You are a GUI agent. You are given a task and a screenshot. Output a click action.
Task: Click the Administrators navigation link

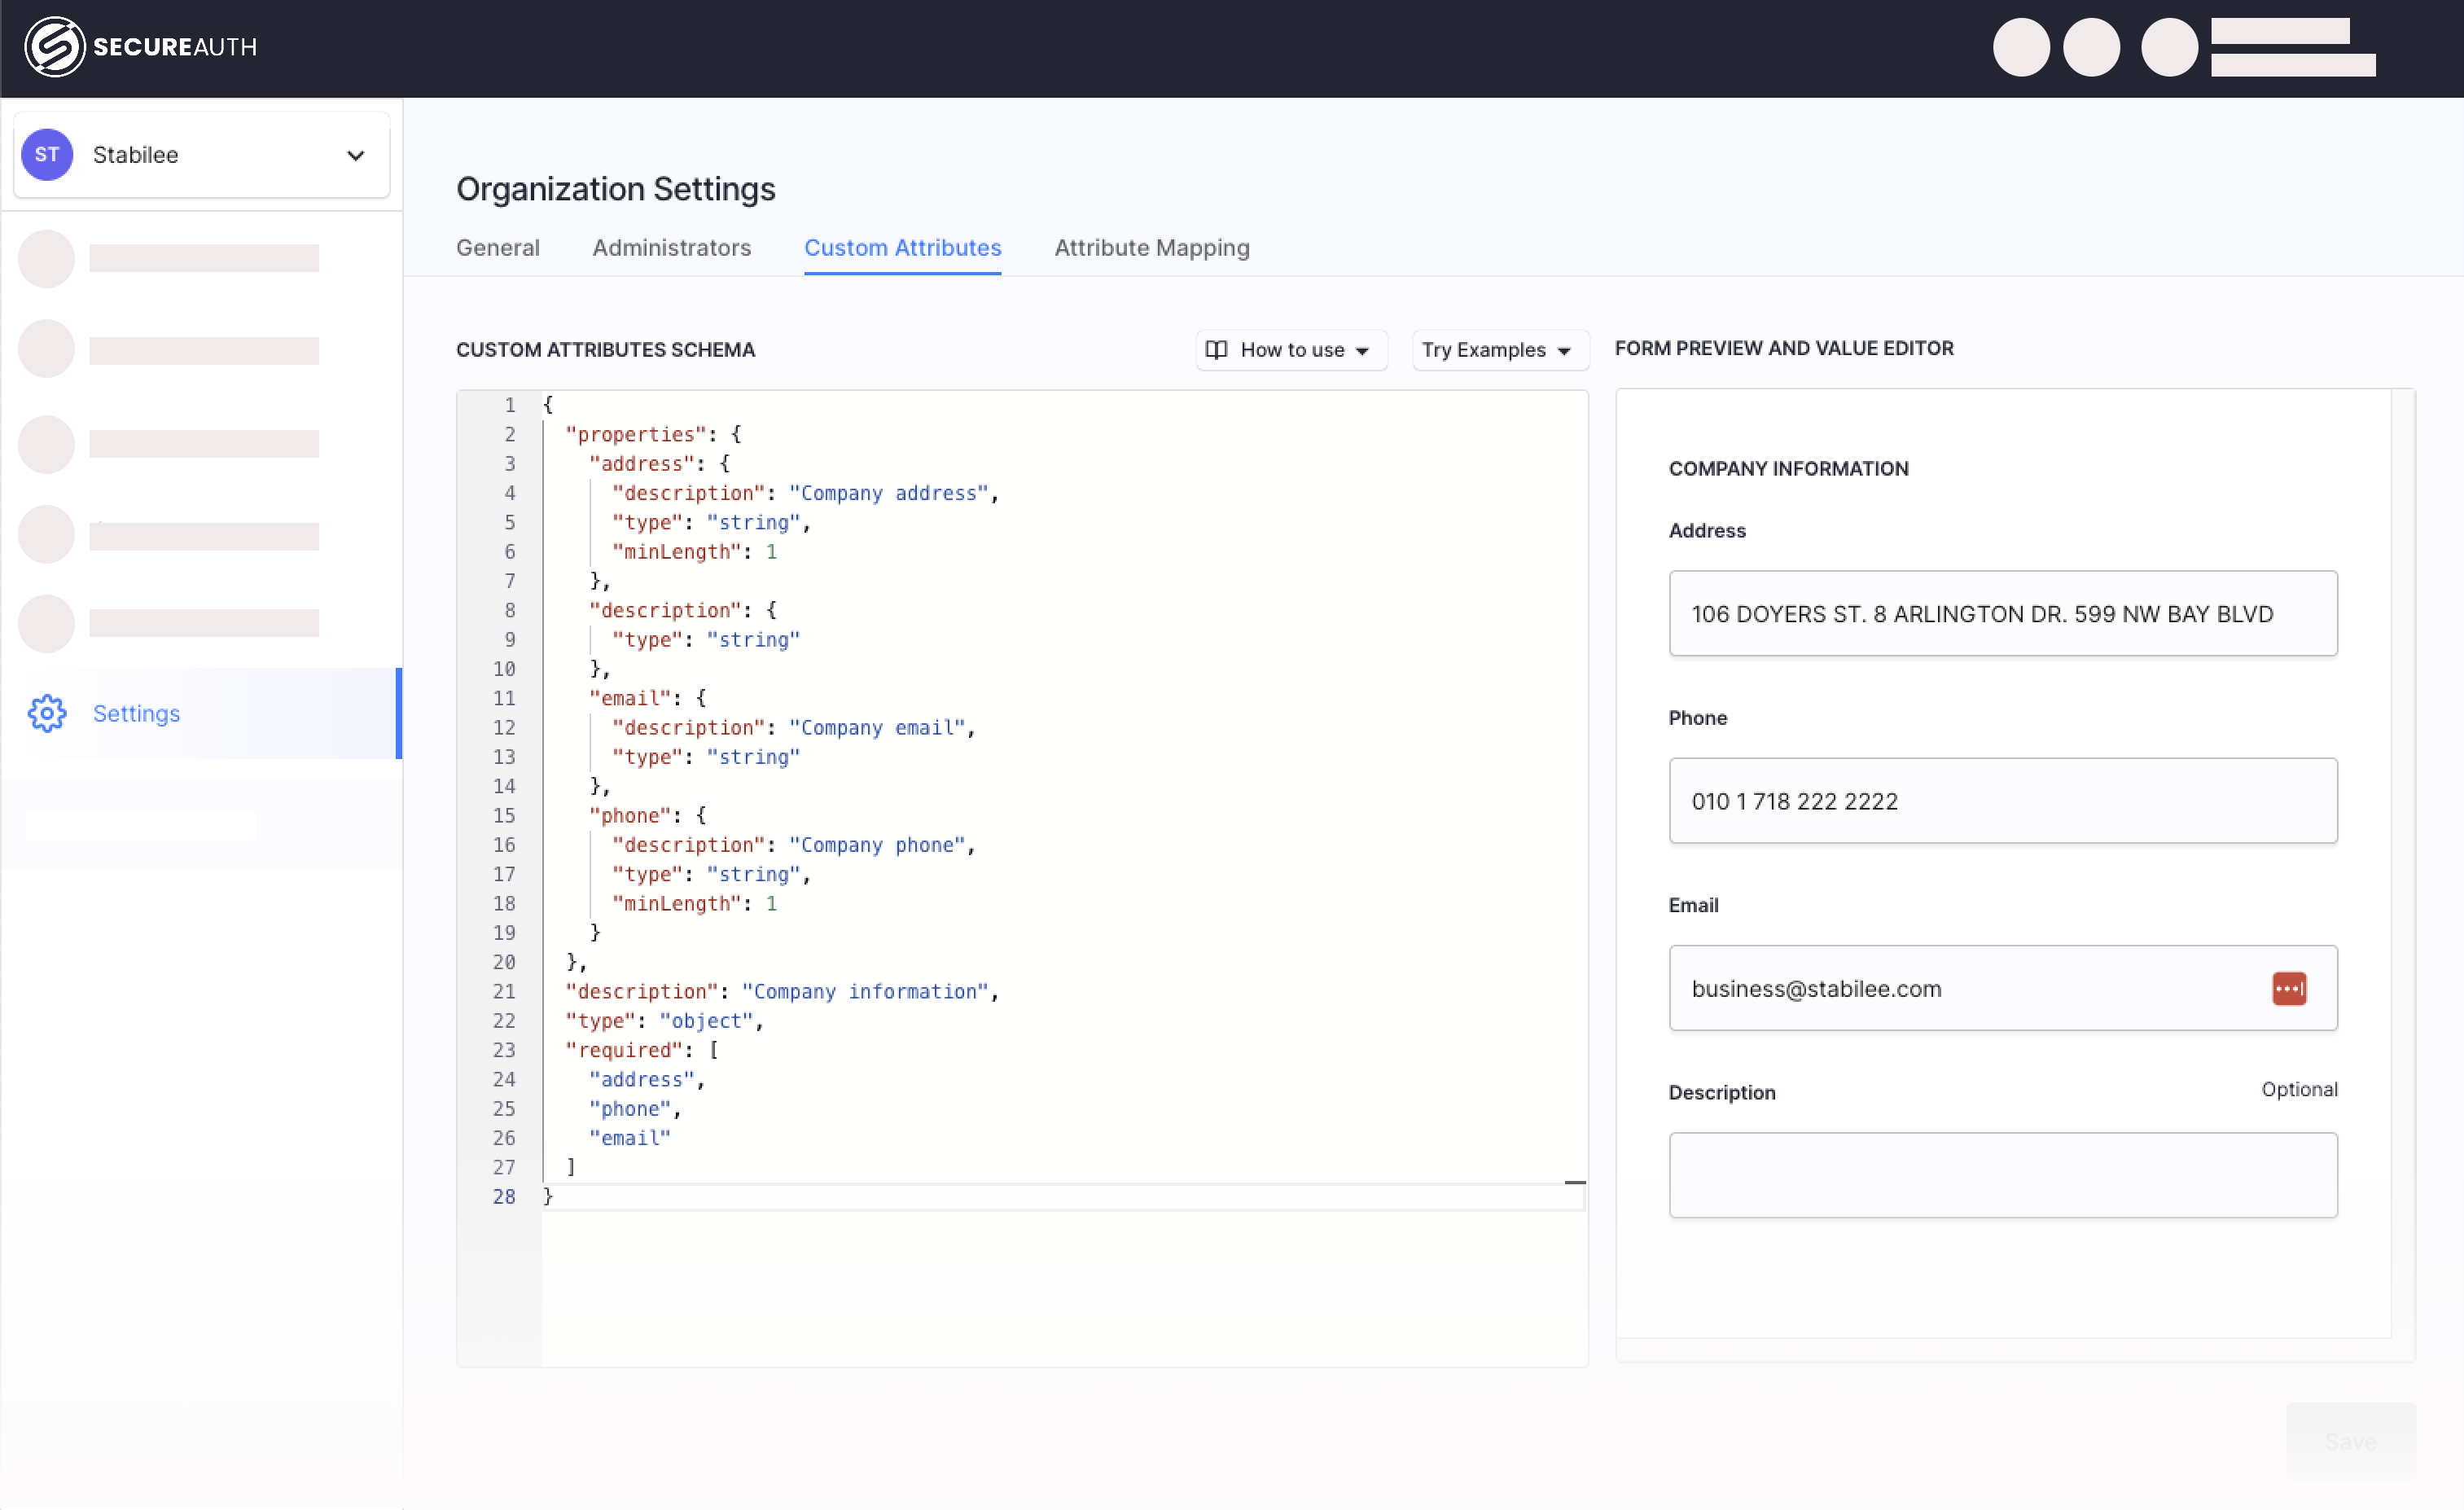(671, 248)
